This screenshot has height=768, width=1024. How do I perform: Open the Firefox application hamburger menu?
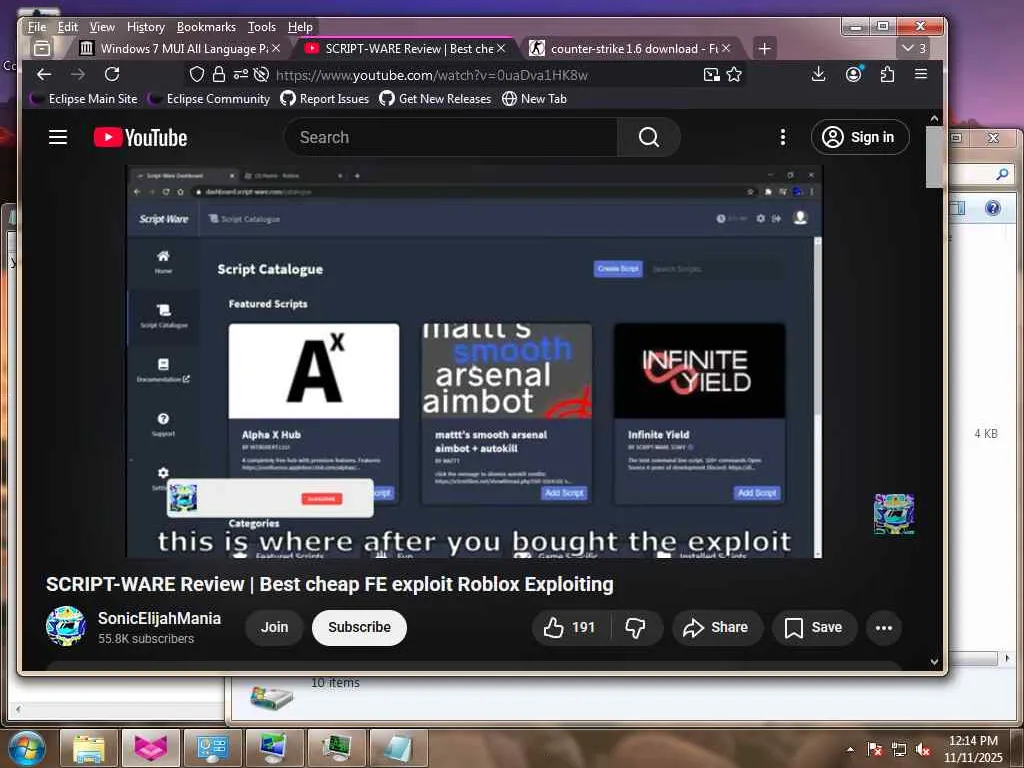point(921,74)
